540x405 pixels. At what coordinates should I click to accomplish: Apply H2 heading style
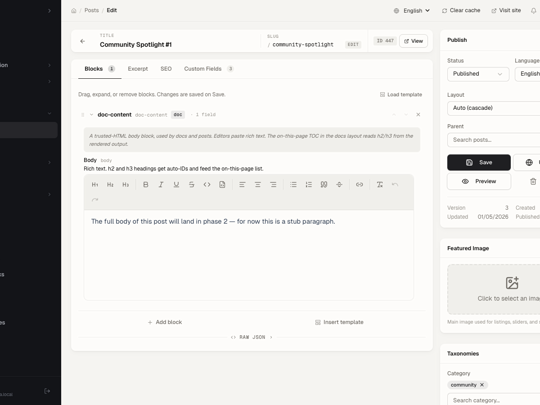coord(110,185)
